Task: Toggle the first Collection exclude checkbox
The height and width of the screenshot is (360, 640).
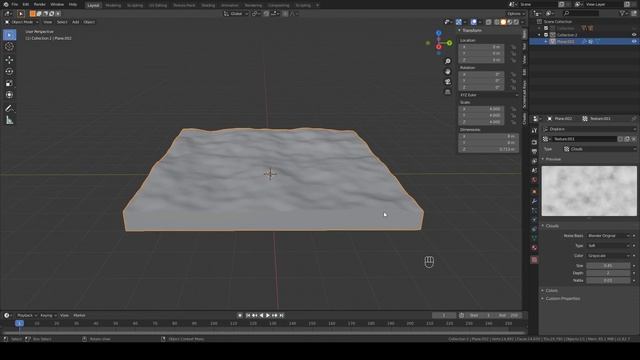Action: pyautogui.click(x=546, y=29)
